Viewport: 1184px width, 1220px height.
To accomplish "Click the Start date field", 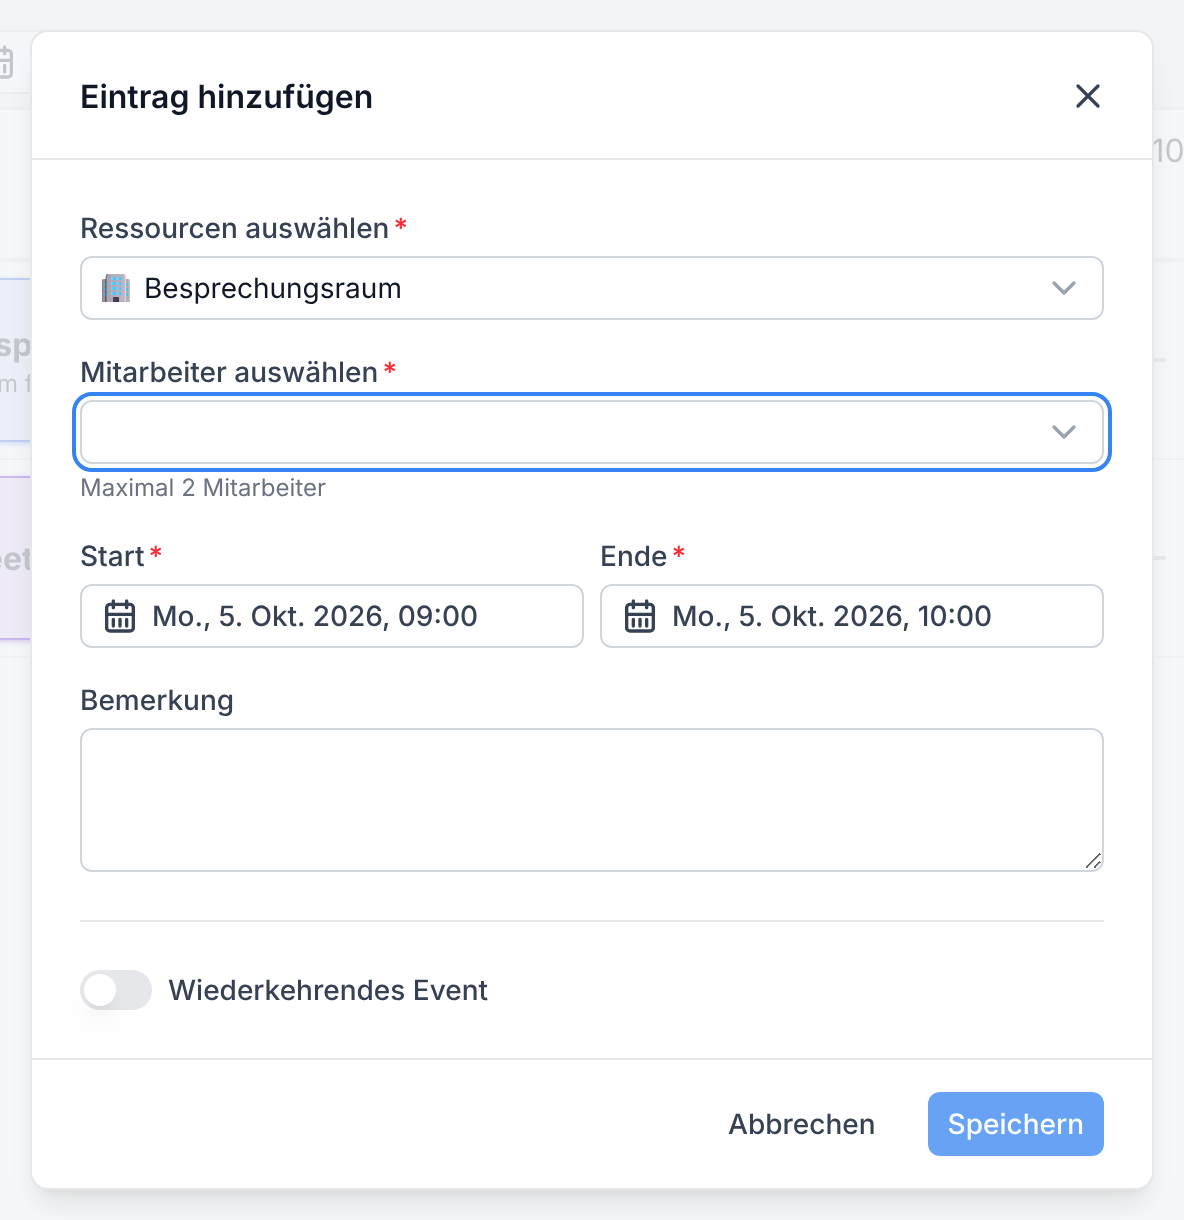I will coord(332,616).
